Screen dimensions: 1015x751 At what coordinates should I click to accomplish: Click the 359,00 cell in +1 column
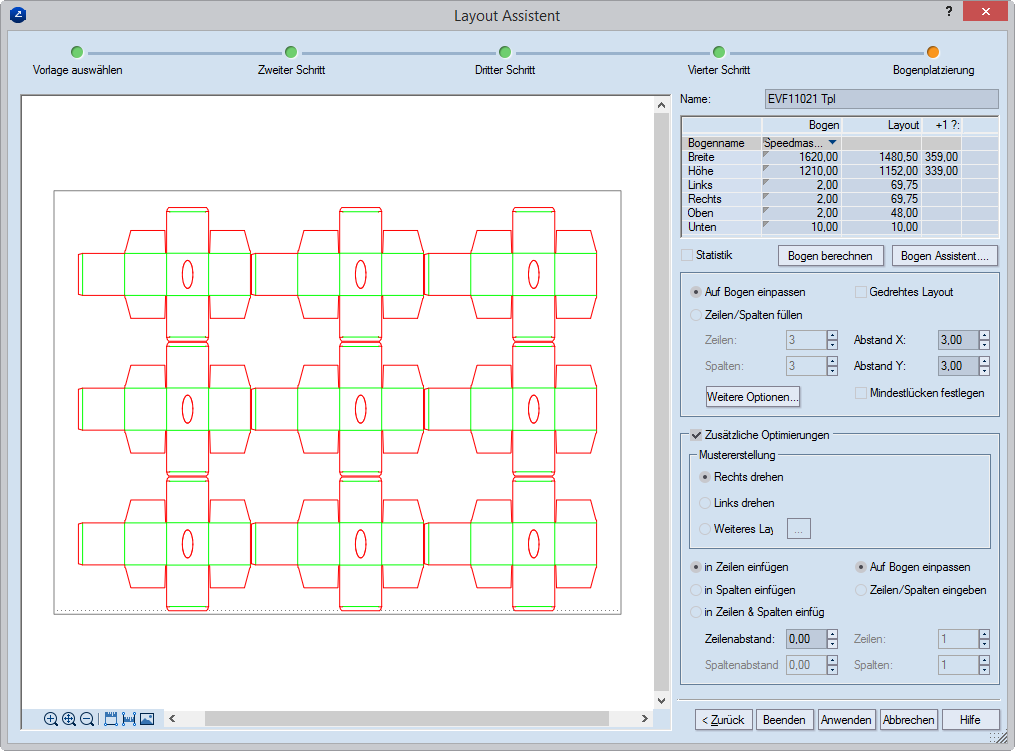pos(941,157)
